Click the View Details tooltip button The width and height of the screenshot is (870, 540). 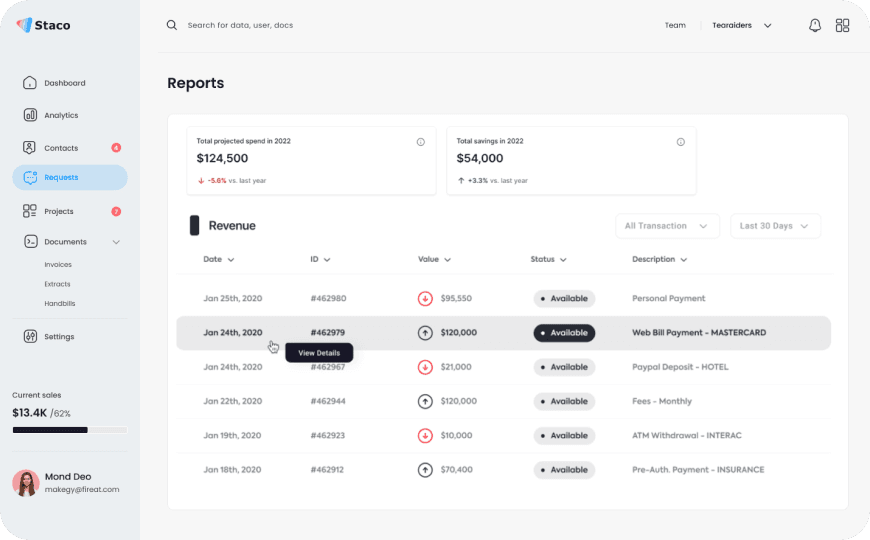[319, 353]
